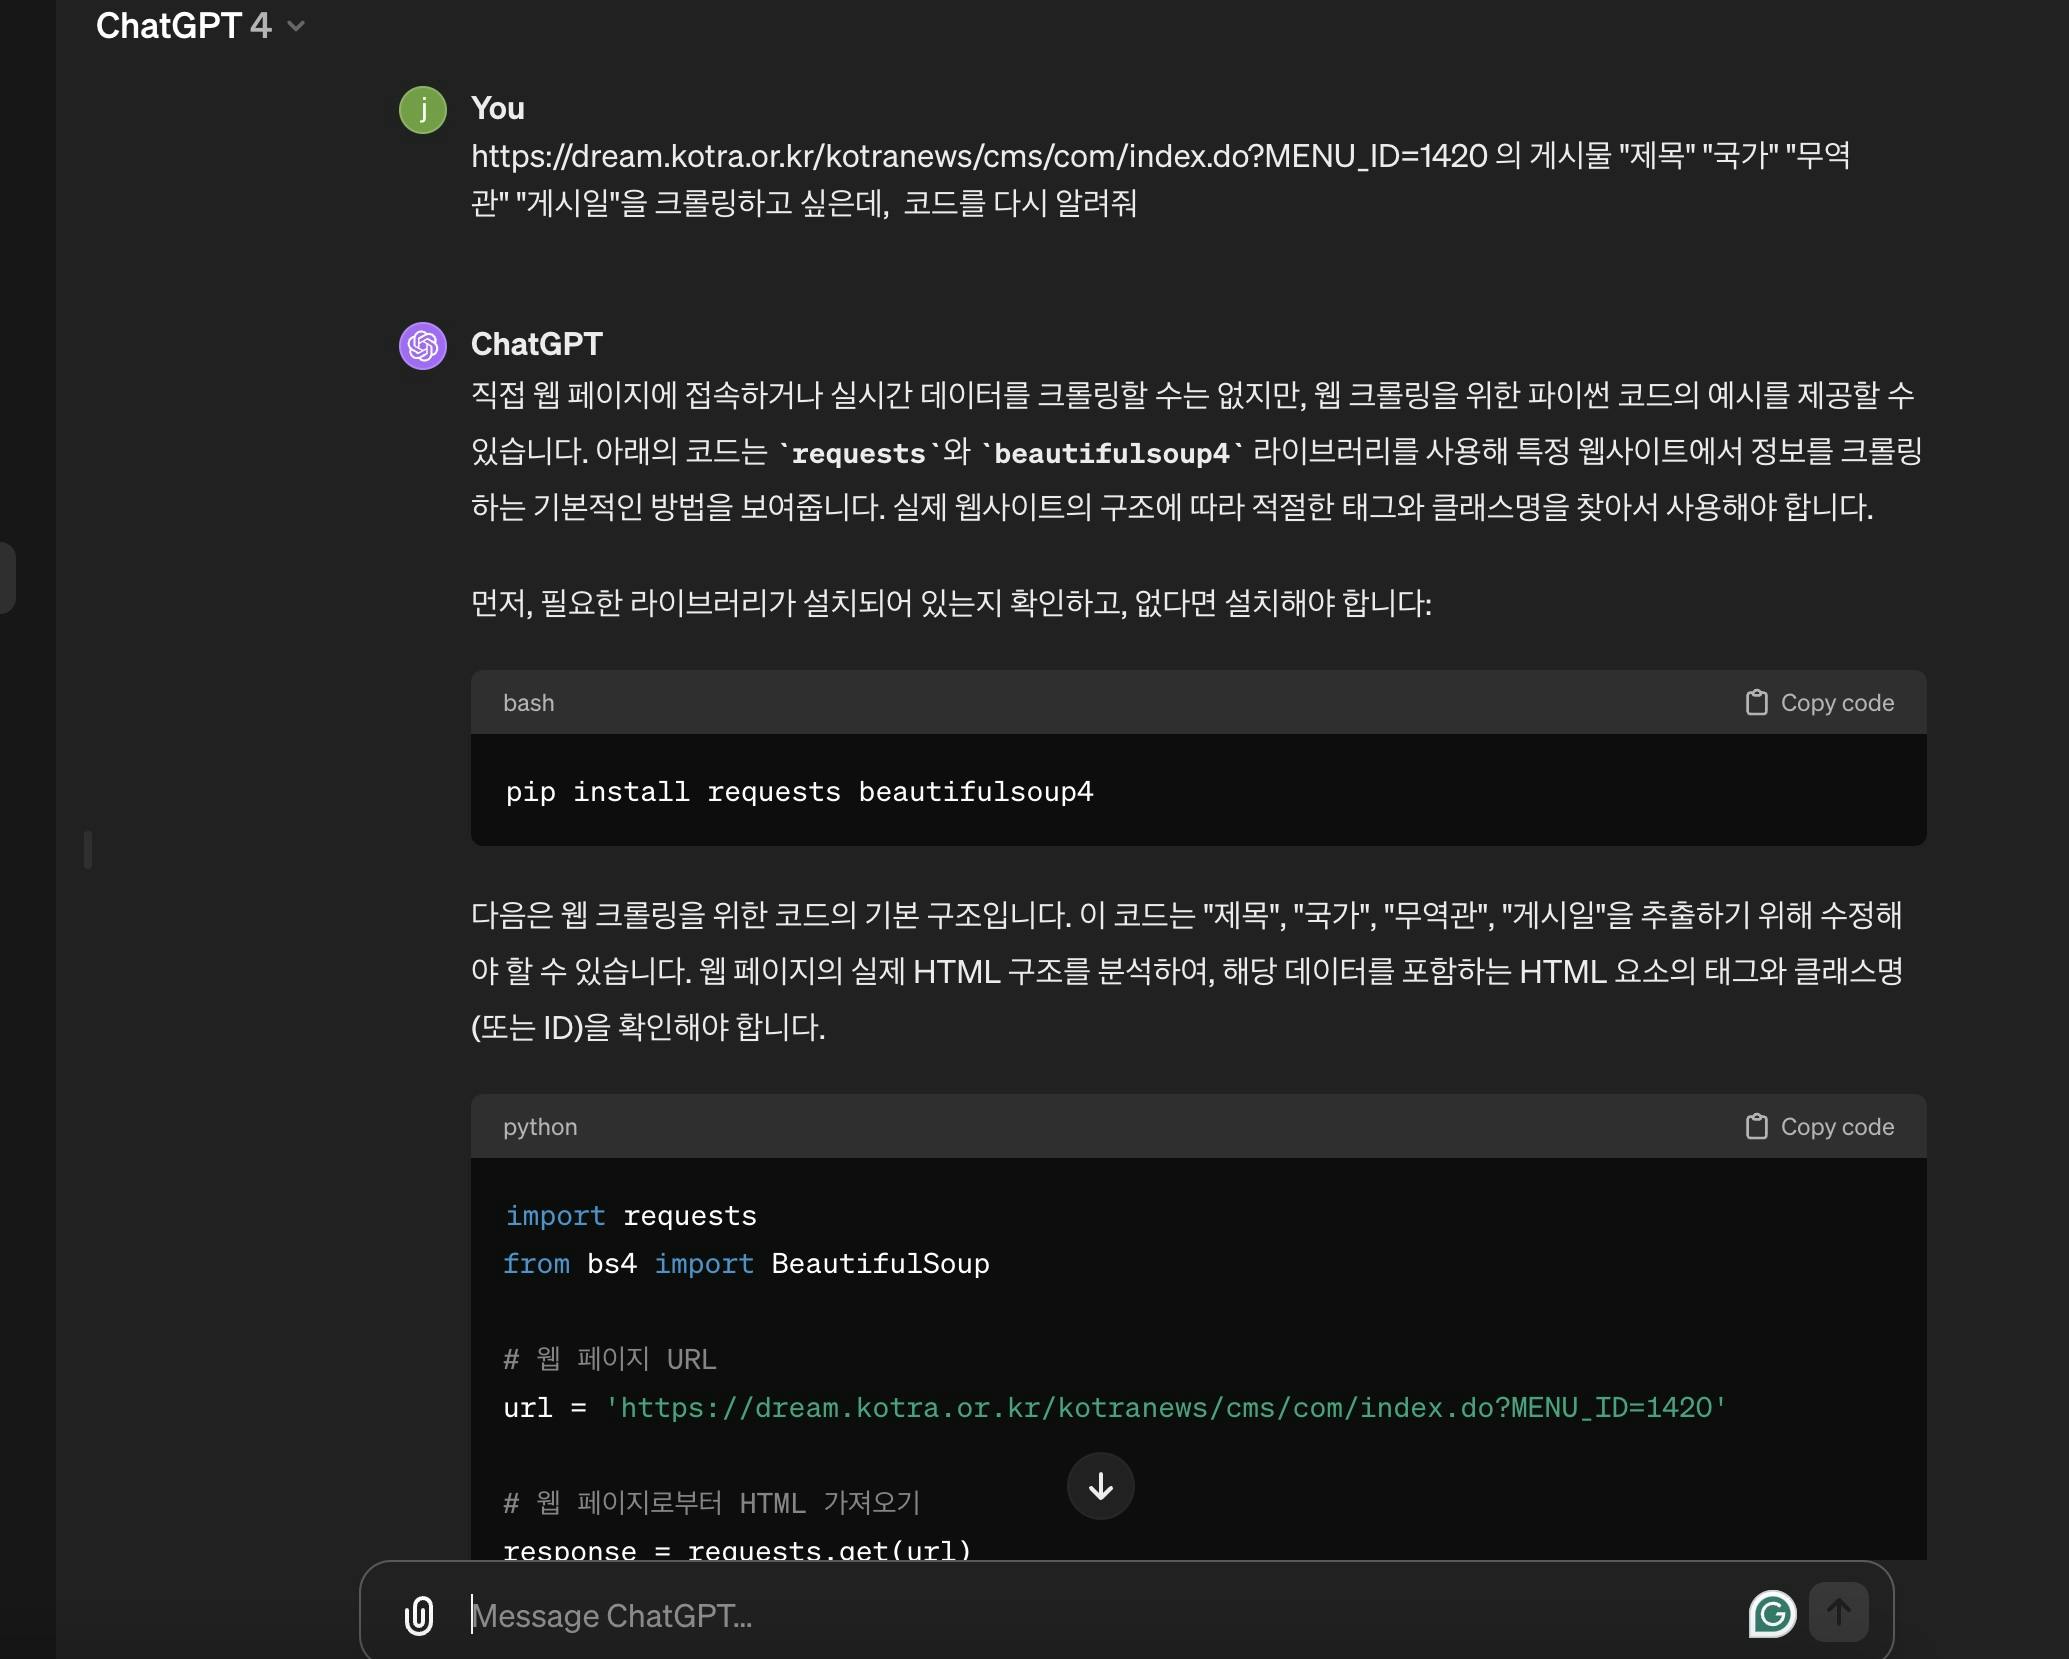Open the ChatGPT 4 model dropdown
The height and width of the screenshot is (1659, 2069).
(x=200, y=26)
